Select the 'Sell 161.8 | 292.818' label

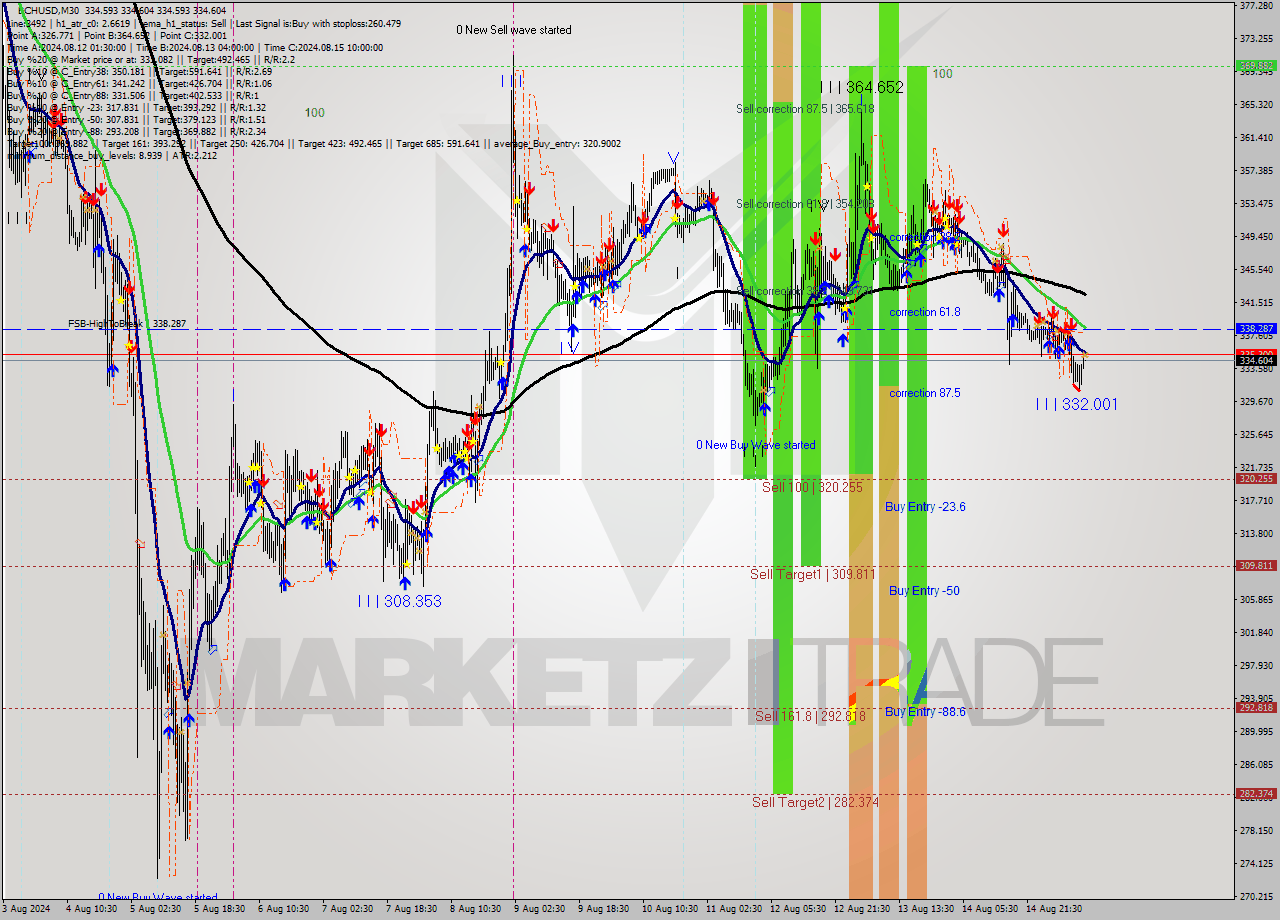pos(810,716)
